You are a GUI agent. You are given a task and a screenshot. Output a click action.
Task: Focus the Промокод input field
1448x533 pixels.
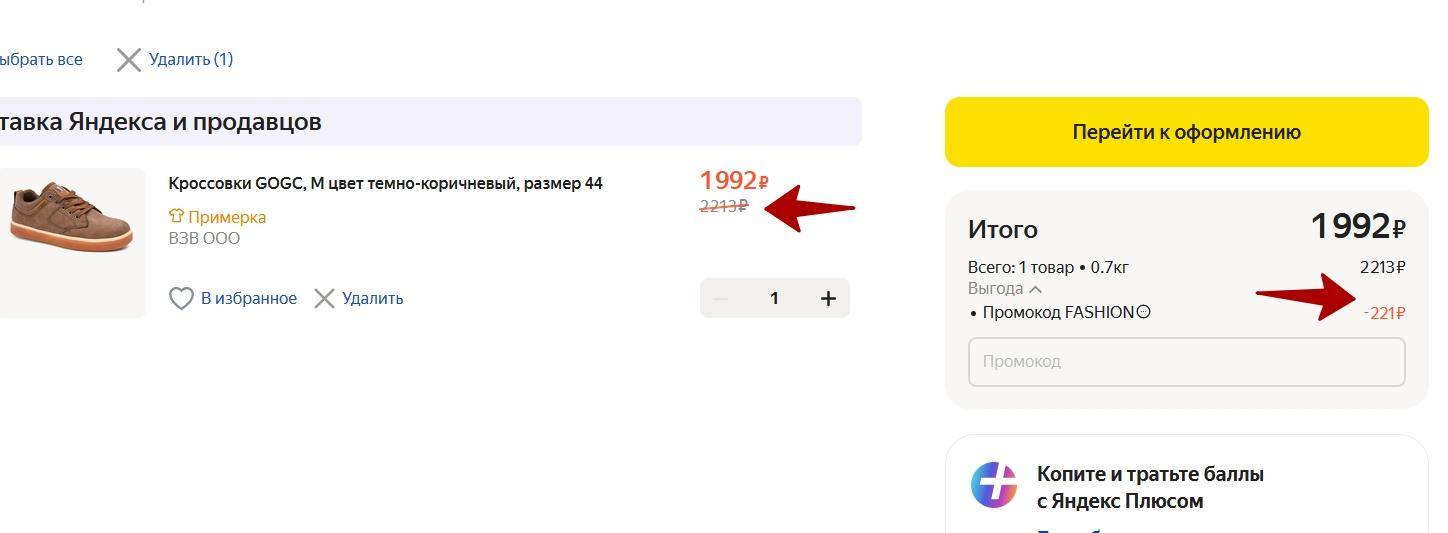coord(1186,361)
